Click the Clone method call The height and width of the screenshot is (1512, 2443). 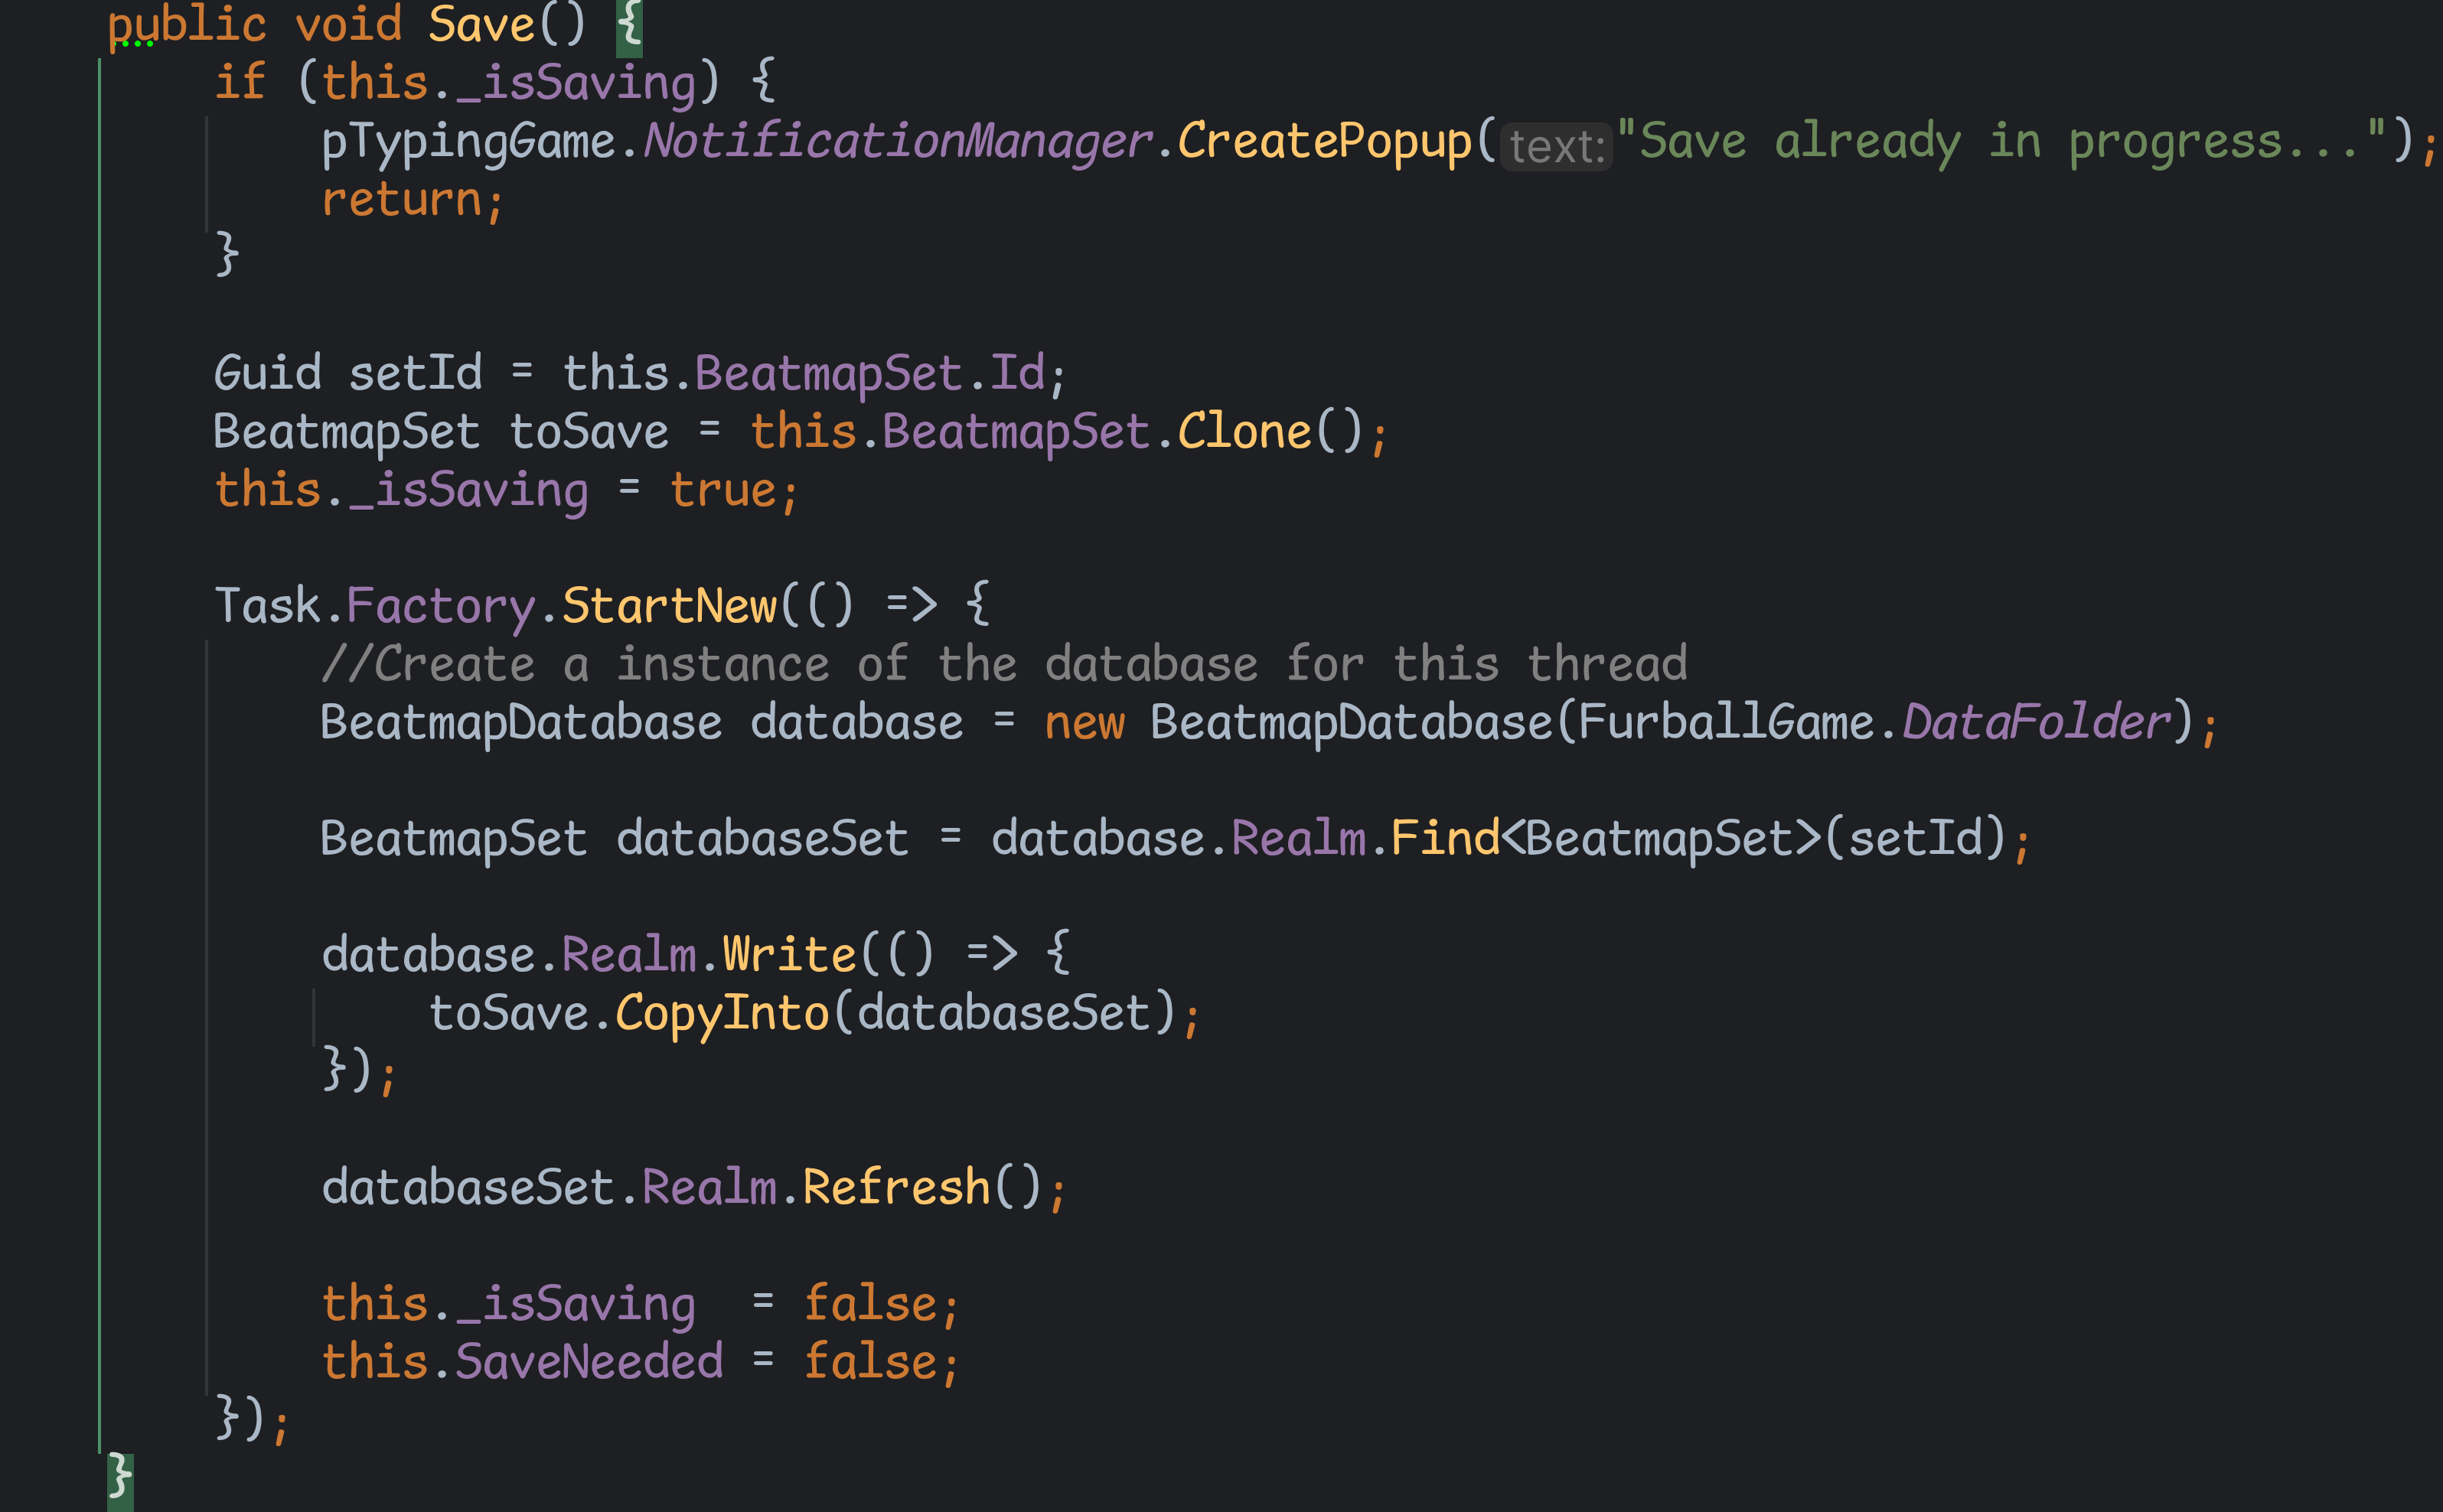pos(1244,432)
